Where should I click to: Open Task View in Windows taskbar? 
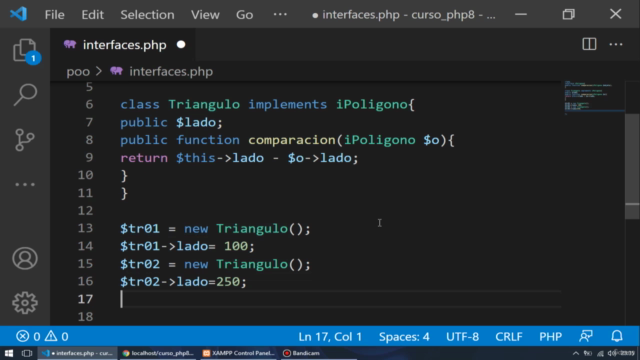point(27,353)
